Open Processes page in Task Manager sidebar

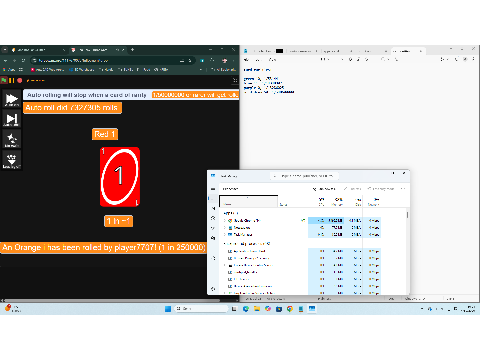[x=213, y=199]
